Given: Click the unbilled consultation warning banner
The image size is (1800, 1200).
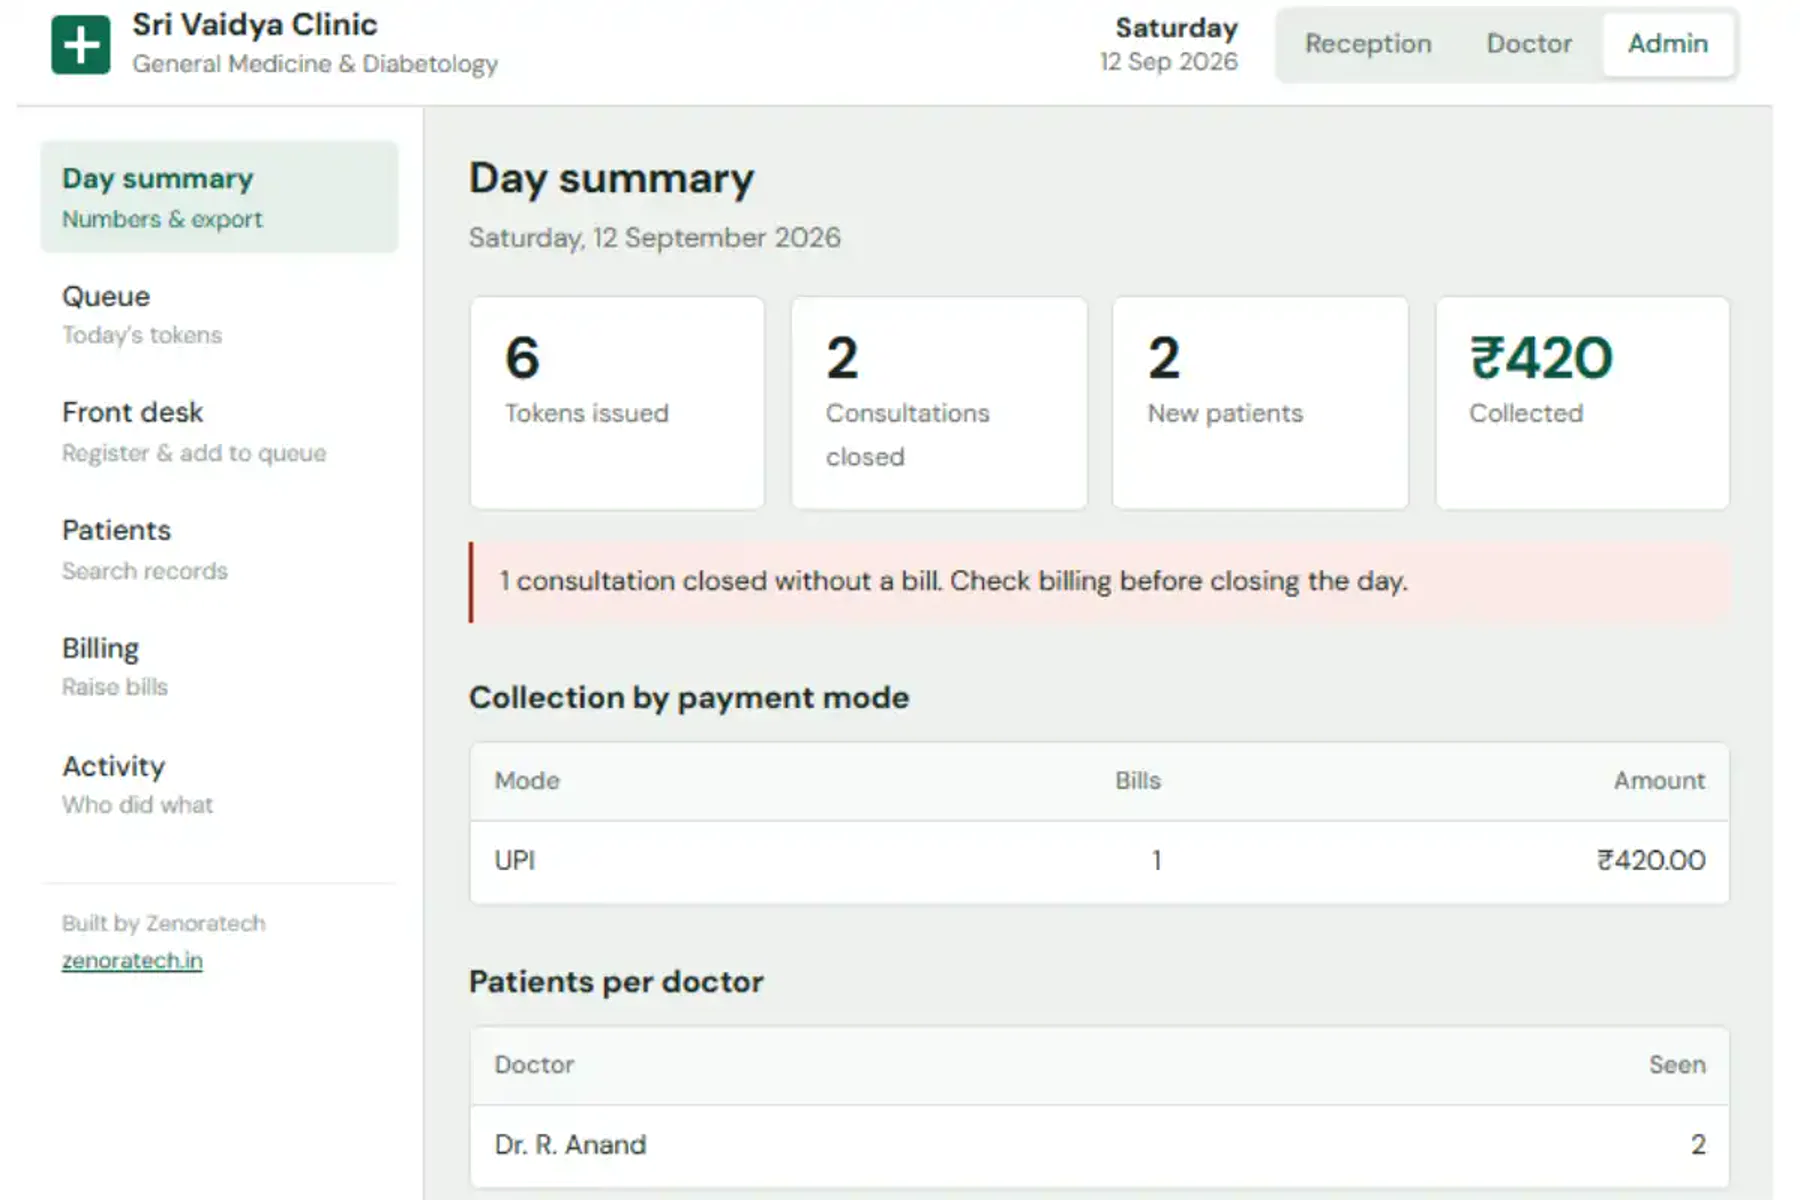Looking at the screenshot, I should click(1099, 582).
